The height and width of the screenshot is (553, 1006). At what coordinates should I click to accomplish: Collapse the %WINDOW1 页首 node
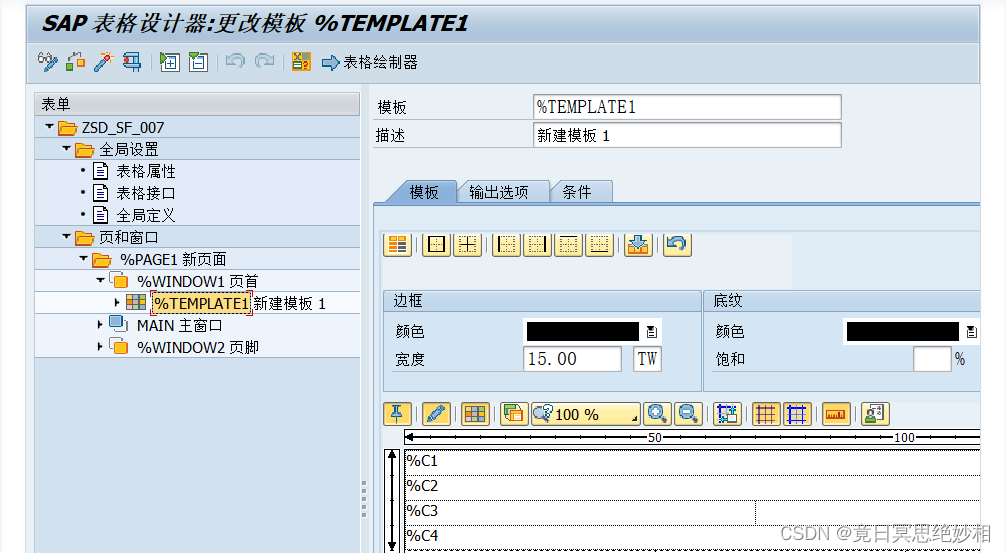click(x=100, y=280)
